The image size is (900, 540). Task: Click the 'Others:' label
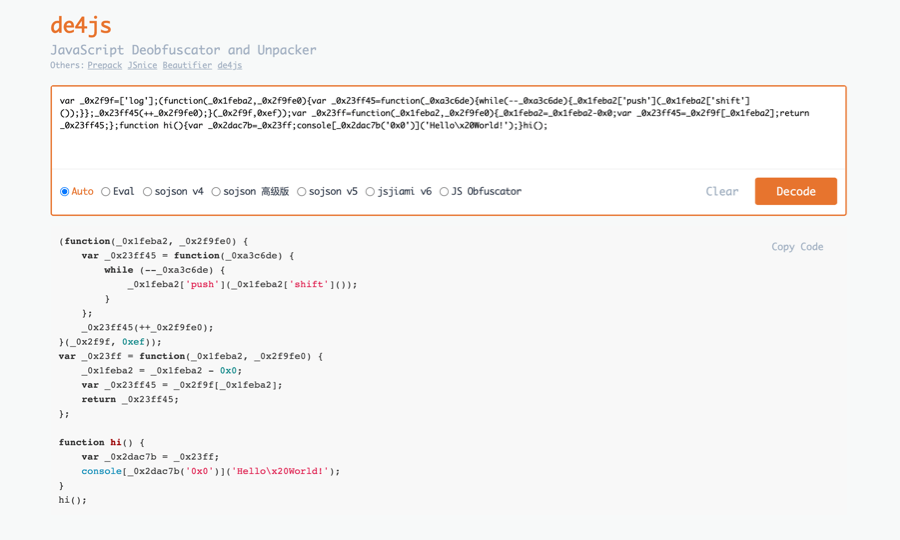point(67,65)
